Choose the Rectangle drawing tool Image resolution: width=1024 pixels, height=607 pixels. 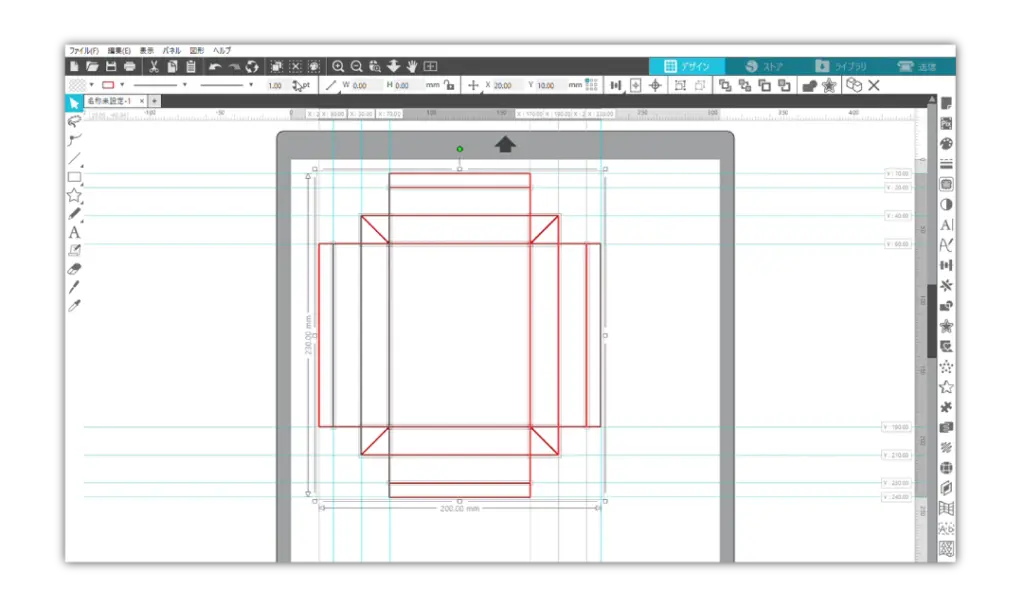pos(74,177)
